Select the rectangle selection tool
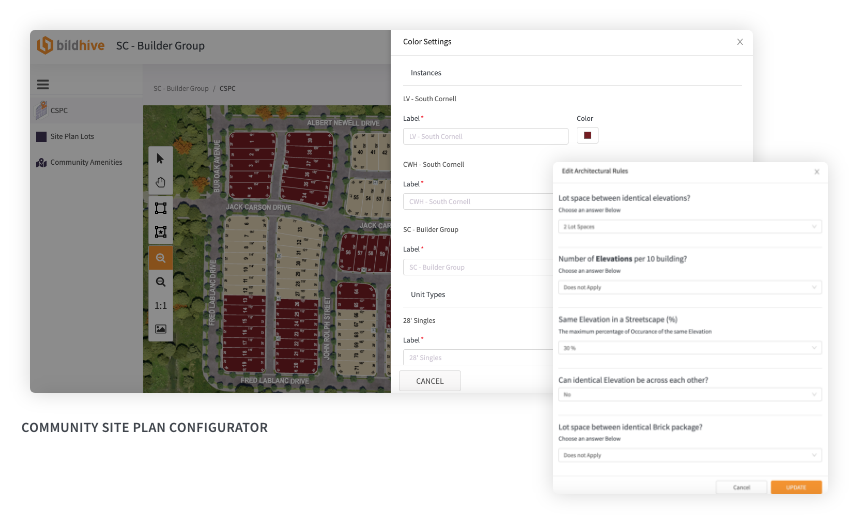858x524 pixels. pyautogui.click(x=160, y=208)
